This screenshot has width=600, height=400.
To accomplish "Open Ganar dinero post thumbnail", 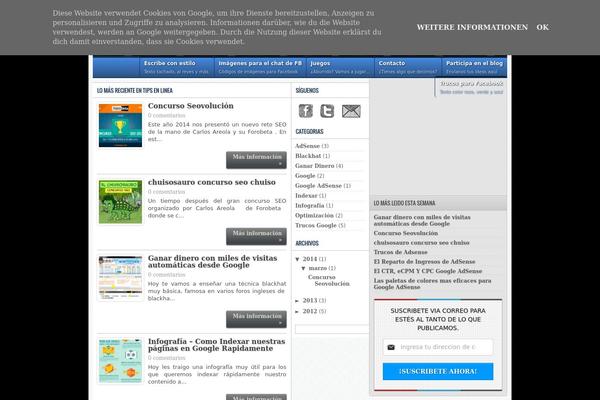I will pyautogui.click(x=121, y=278).
